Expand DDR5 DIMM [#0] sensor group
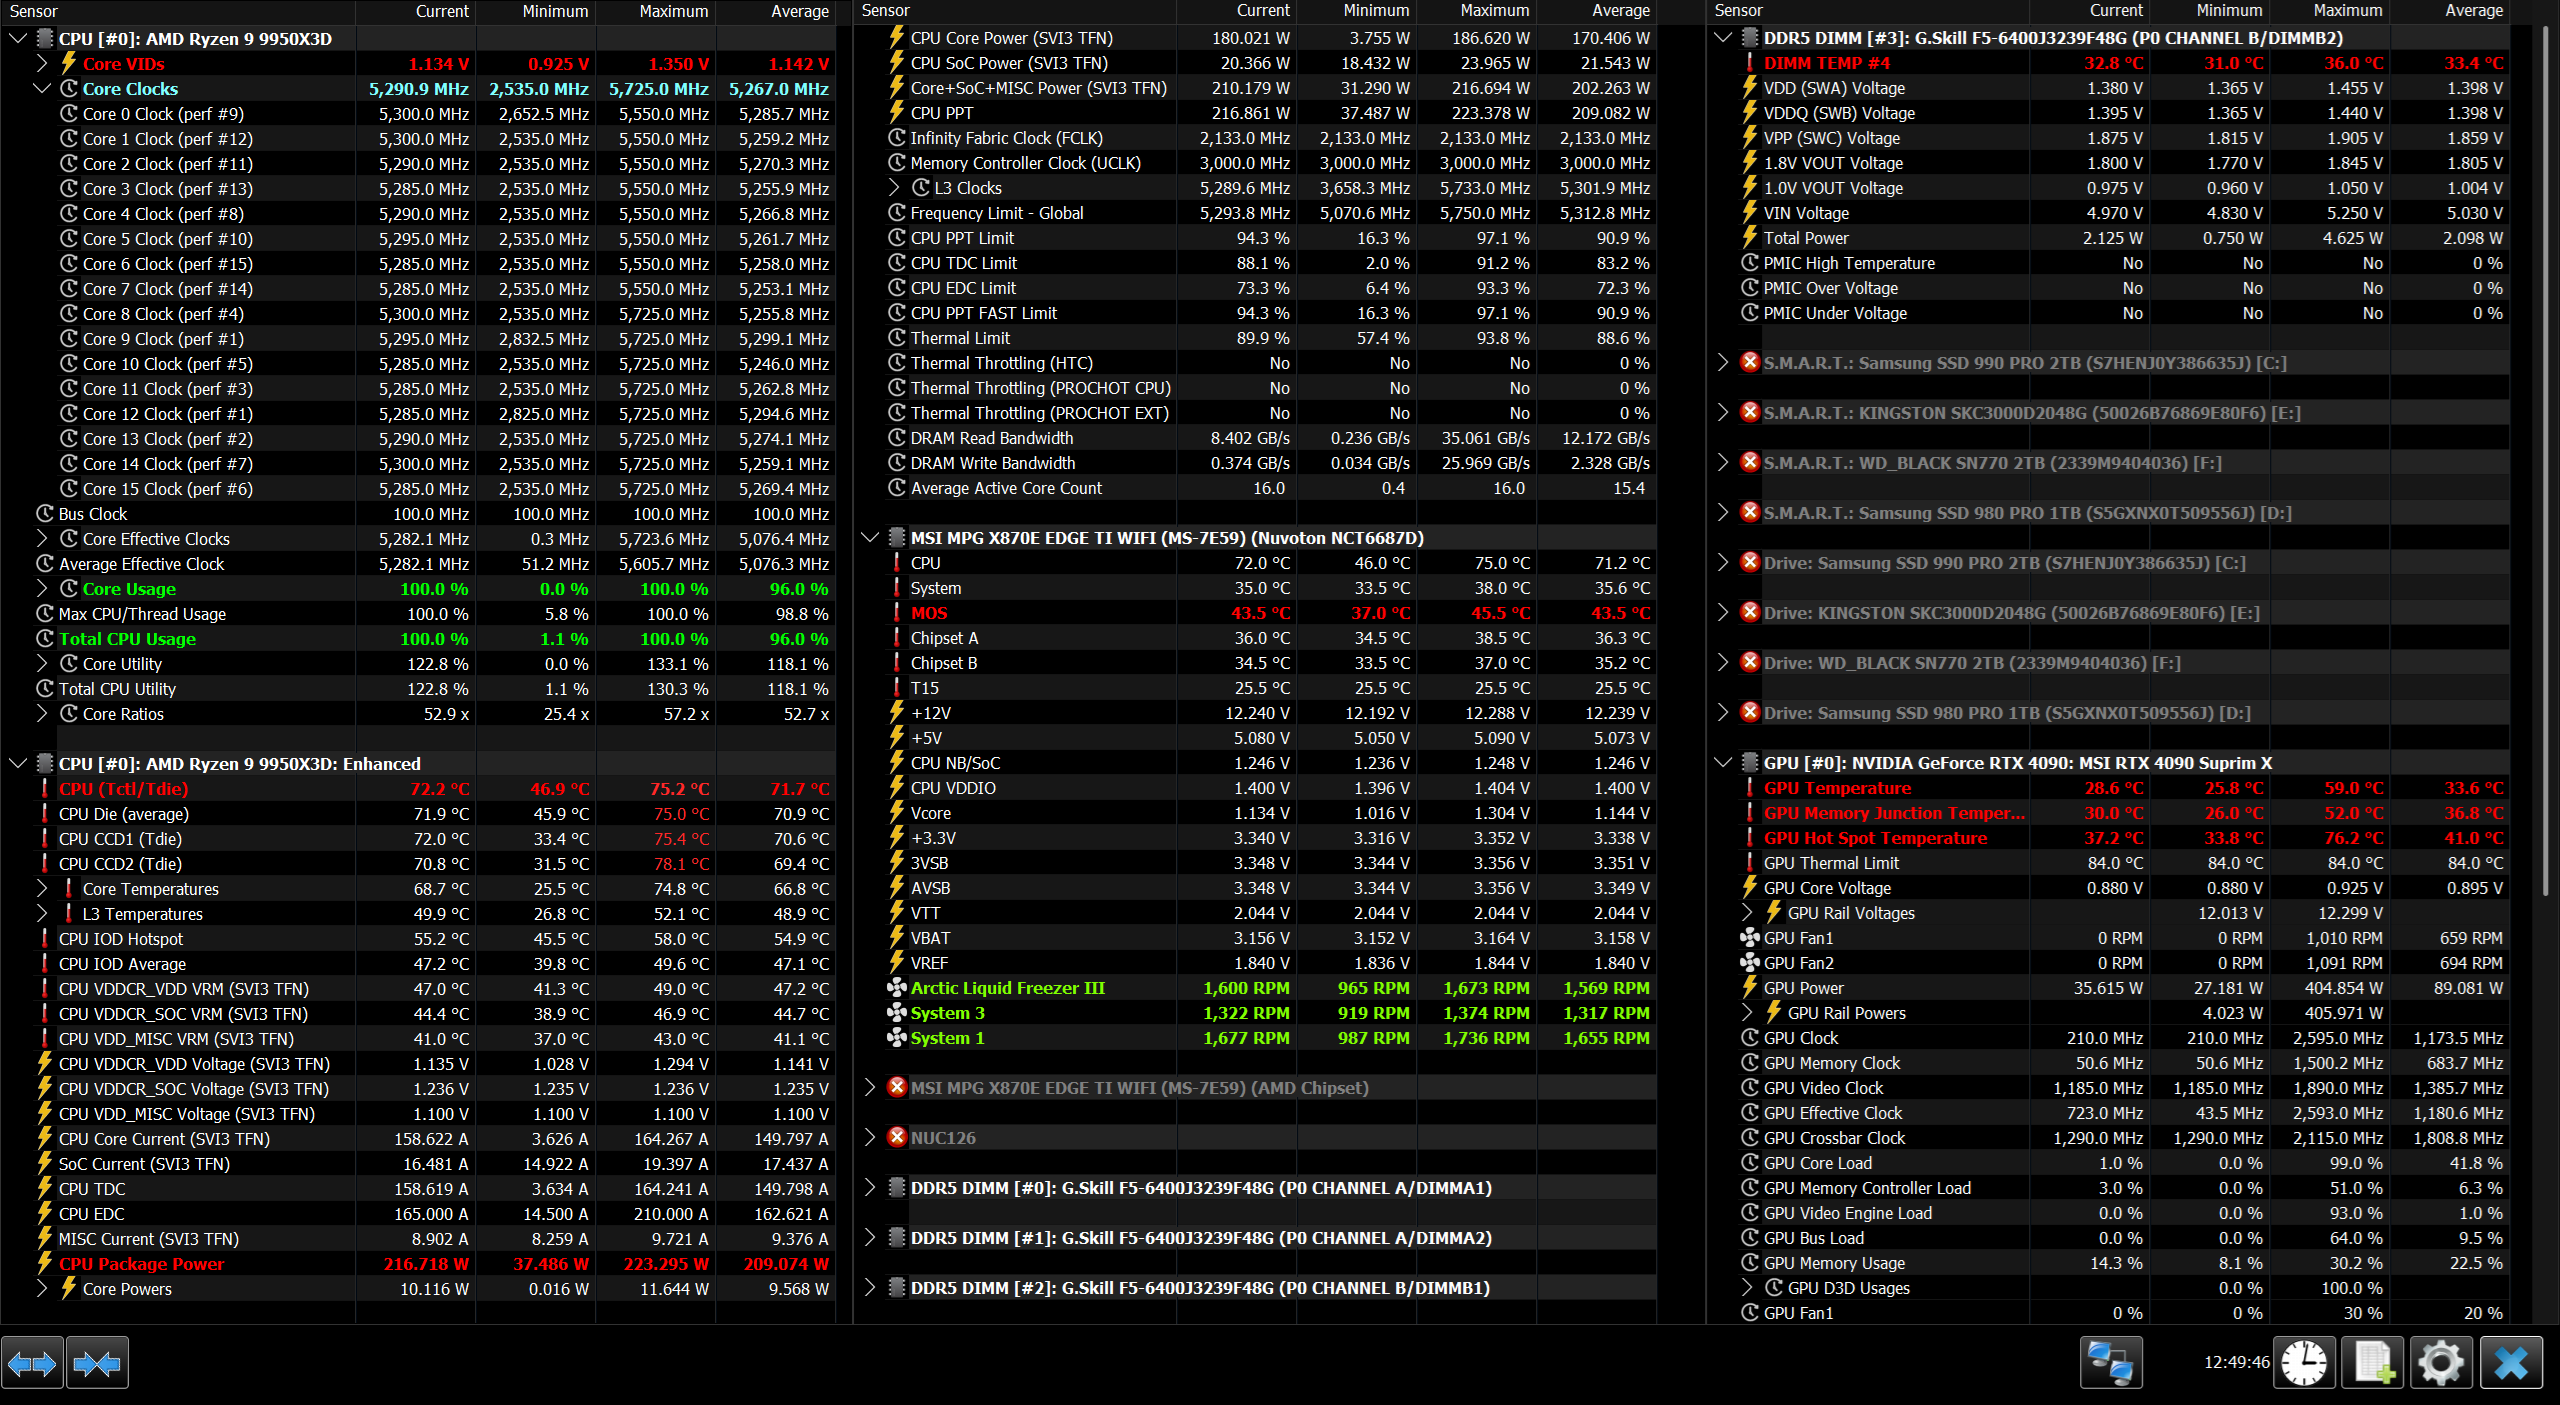 click(x=870, y=1188)
